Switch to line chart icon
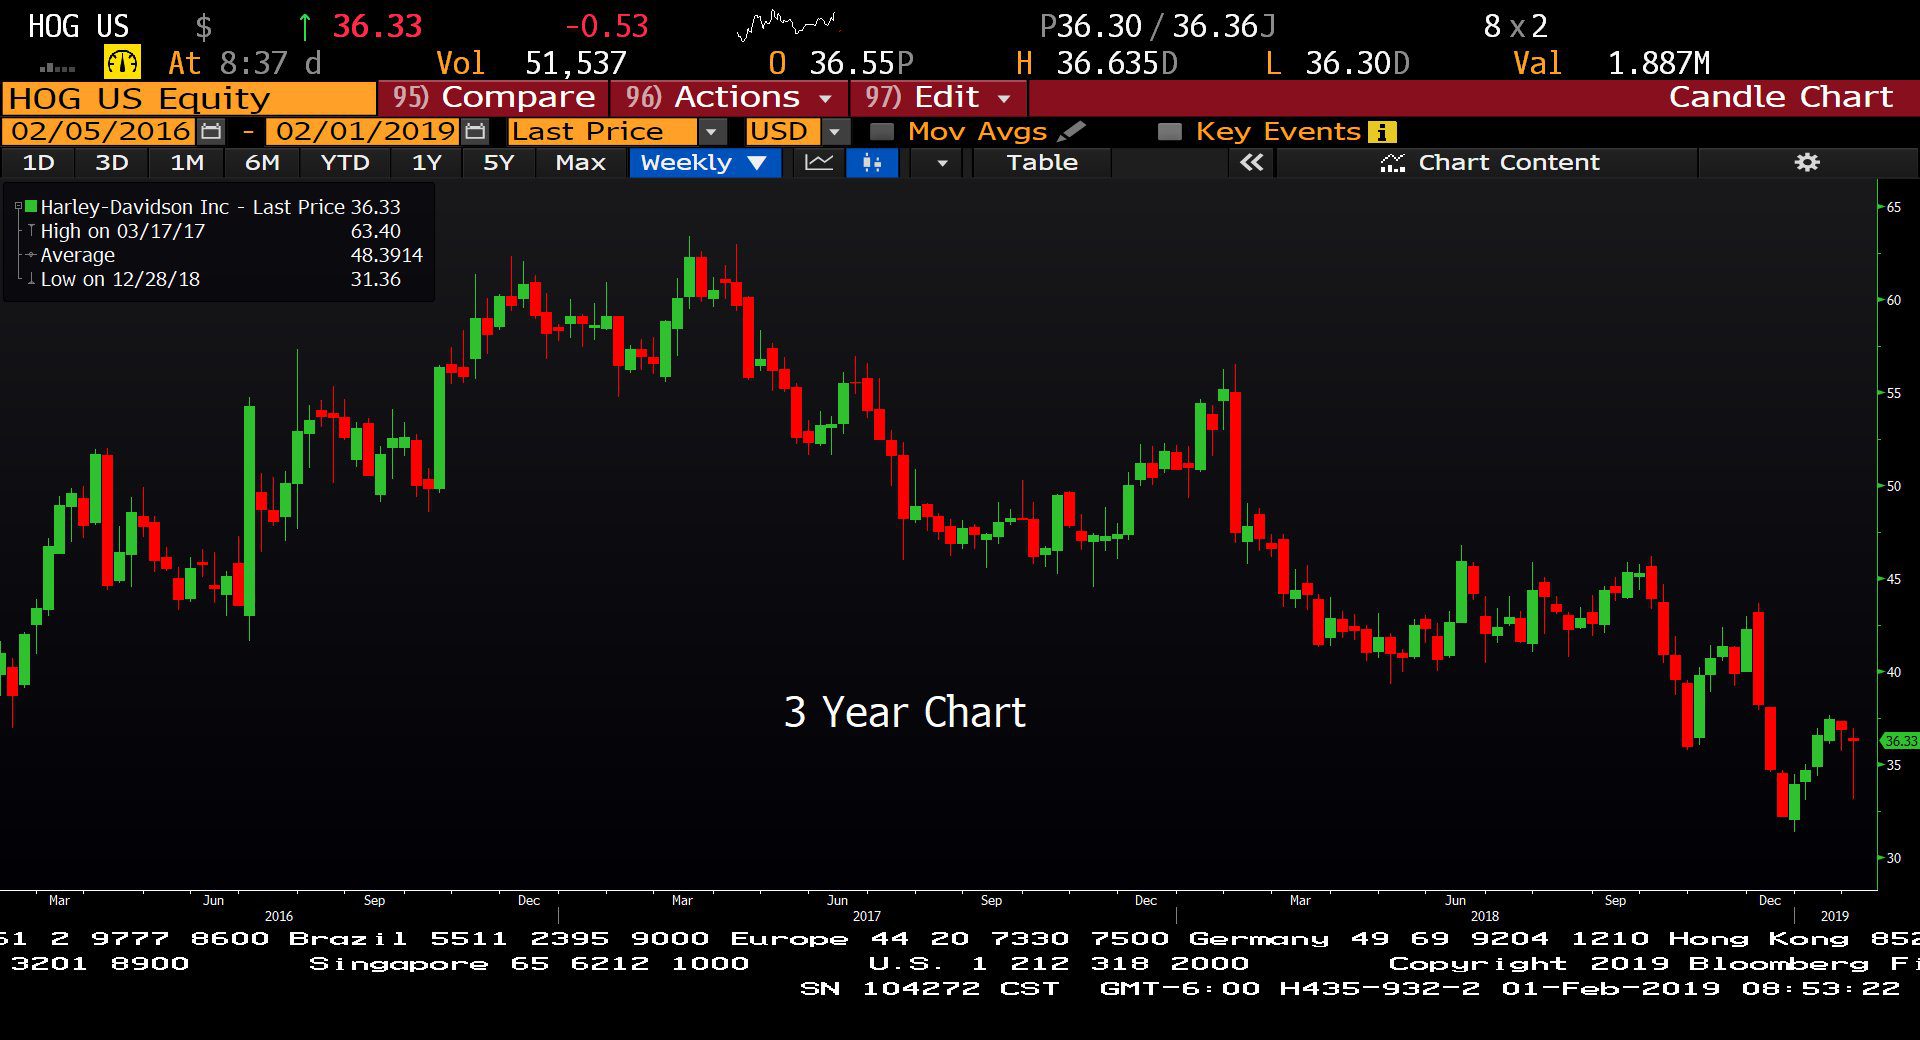Image resolution: width=1920 pixels, height=1040 pixels. [x=819, y=162]
